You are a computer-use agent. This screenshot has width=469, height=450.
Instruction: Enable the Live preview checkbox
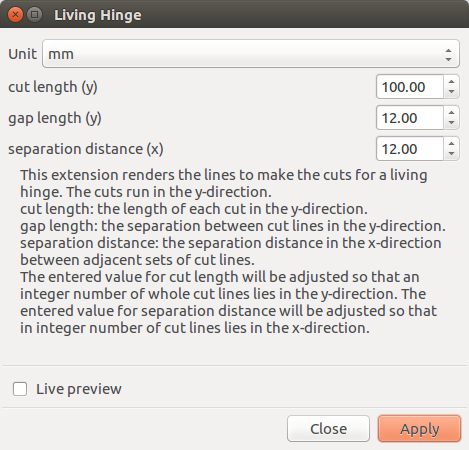[20, 389]
